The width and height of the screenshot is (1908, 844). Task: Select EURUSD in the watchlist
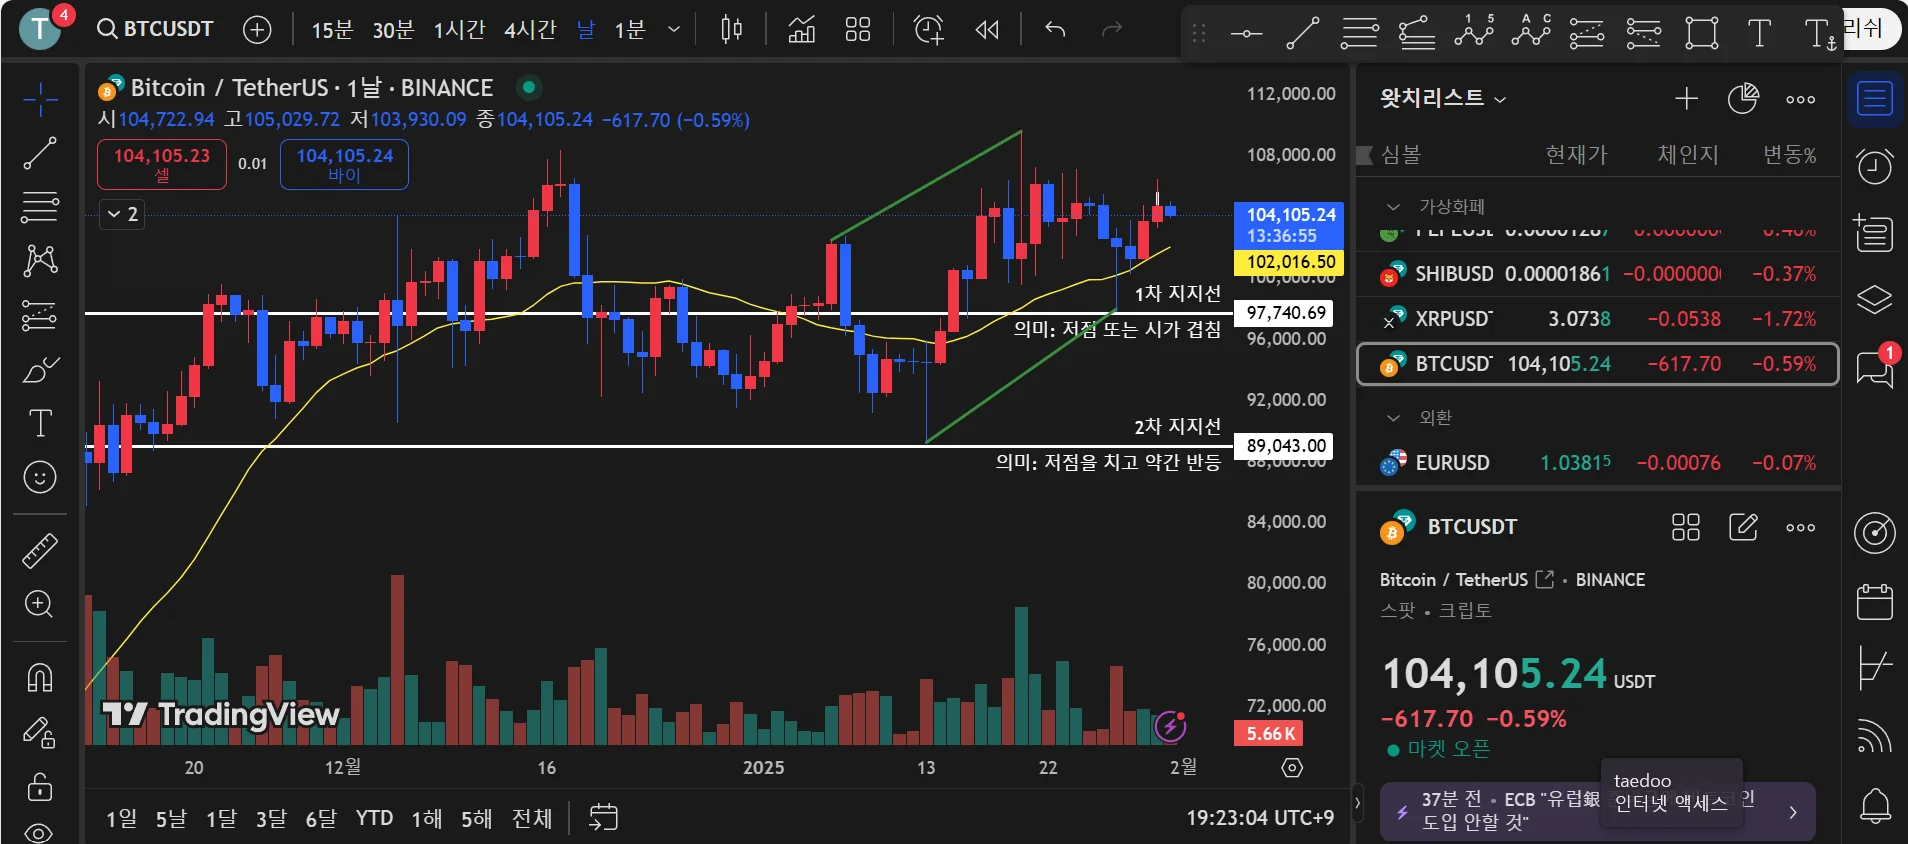tap(1598, 463)
